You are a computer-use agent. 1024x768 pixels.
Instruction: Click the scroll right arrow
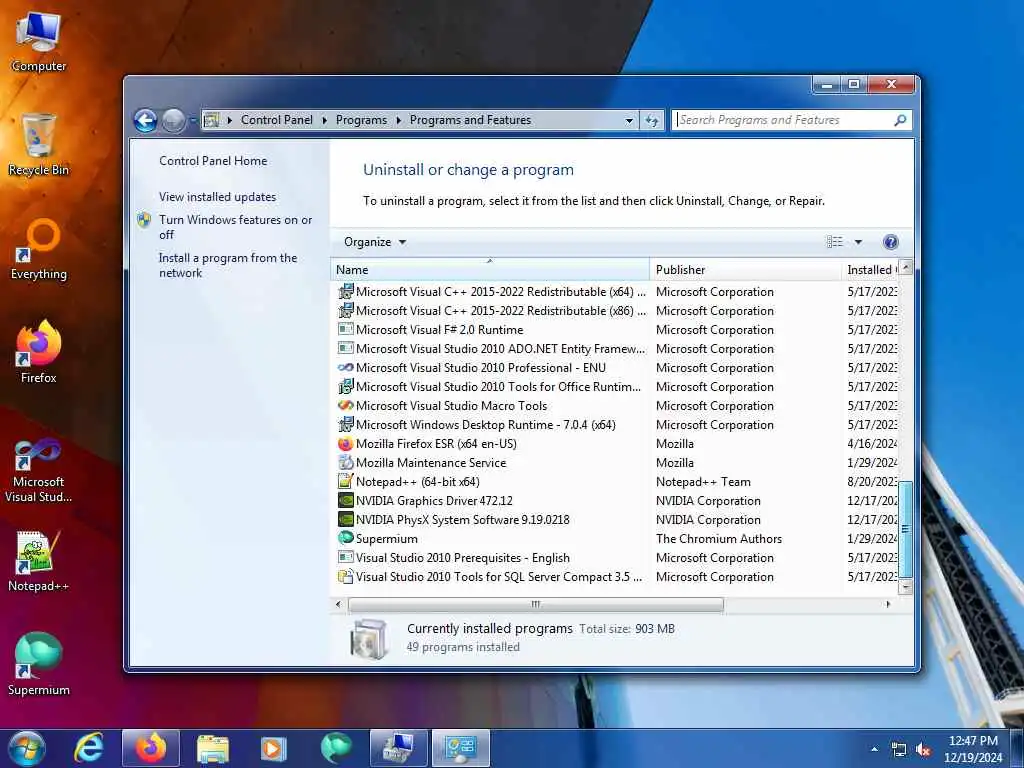click(x=888, y=604)
